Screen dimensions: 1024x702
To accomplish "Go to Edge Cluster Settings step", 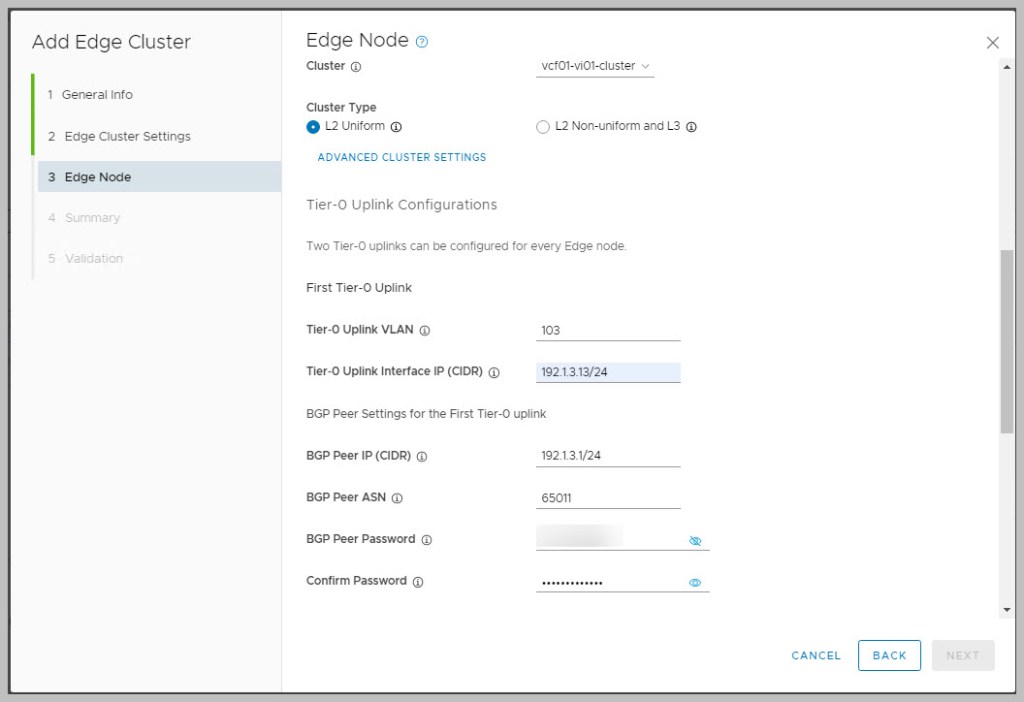I will click(x=127, y=136).
